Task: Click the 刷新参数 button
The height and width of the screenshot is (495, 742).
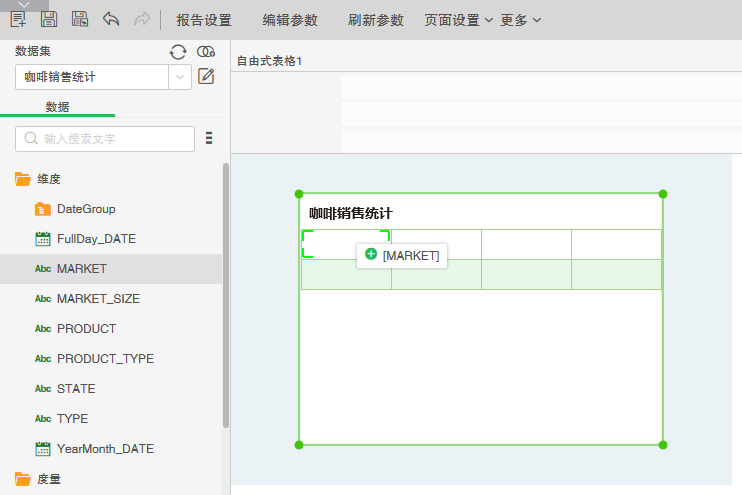Action: (376, 20)
